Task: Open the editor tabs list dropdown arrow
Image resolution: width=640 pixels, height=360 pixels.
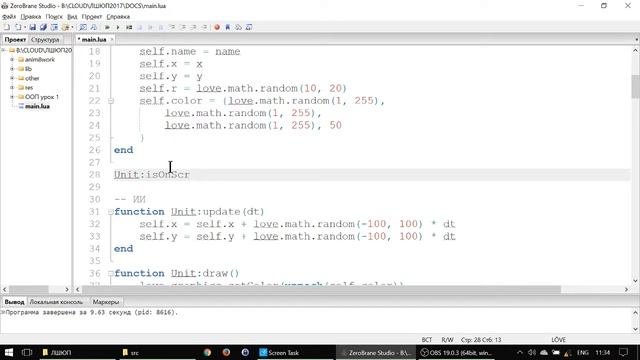Action: point(636,40)
